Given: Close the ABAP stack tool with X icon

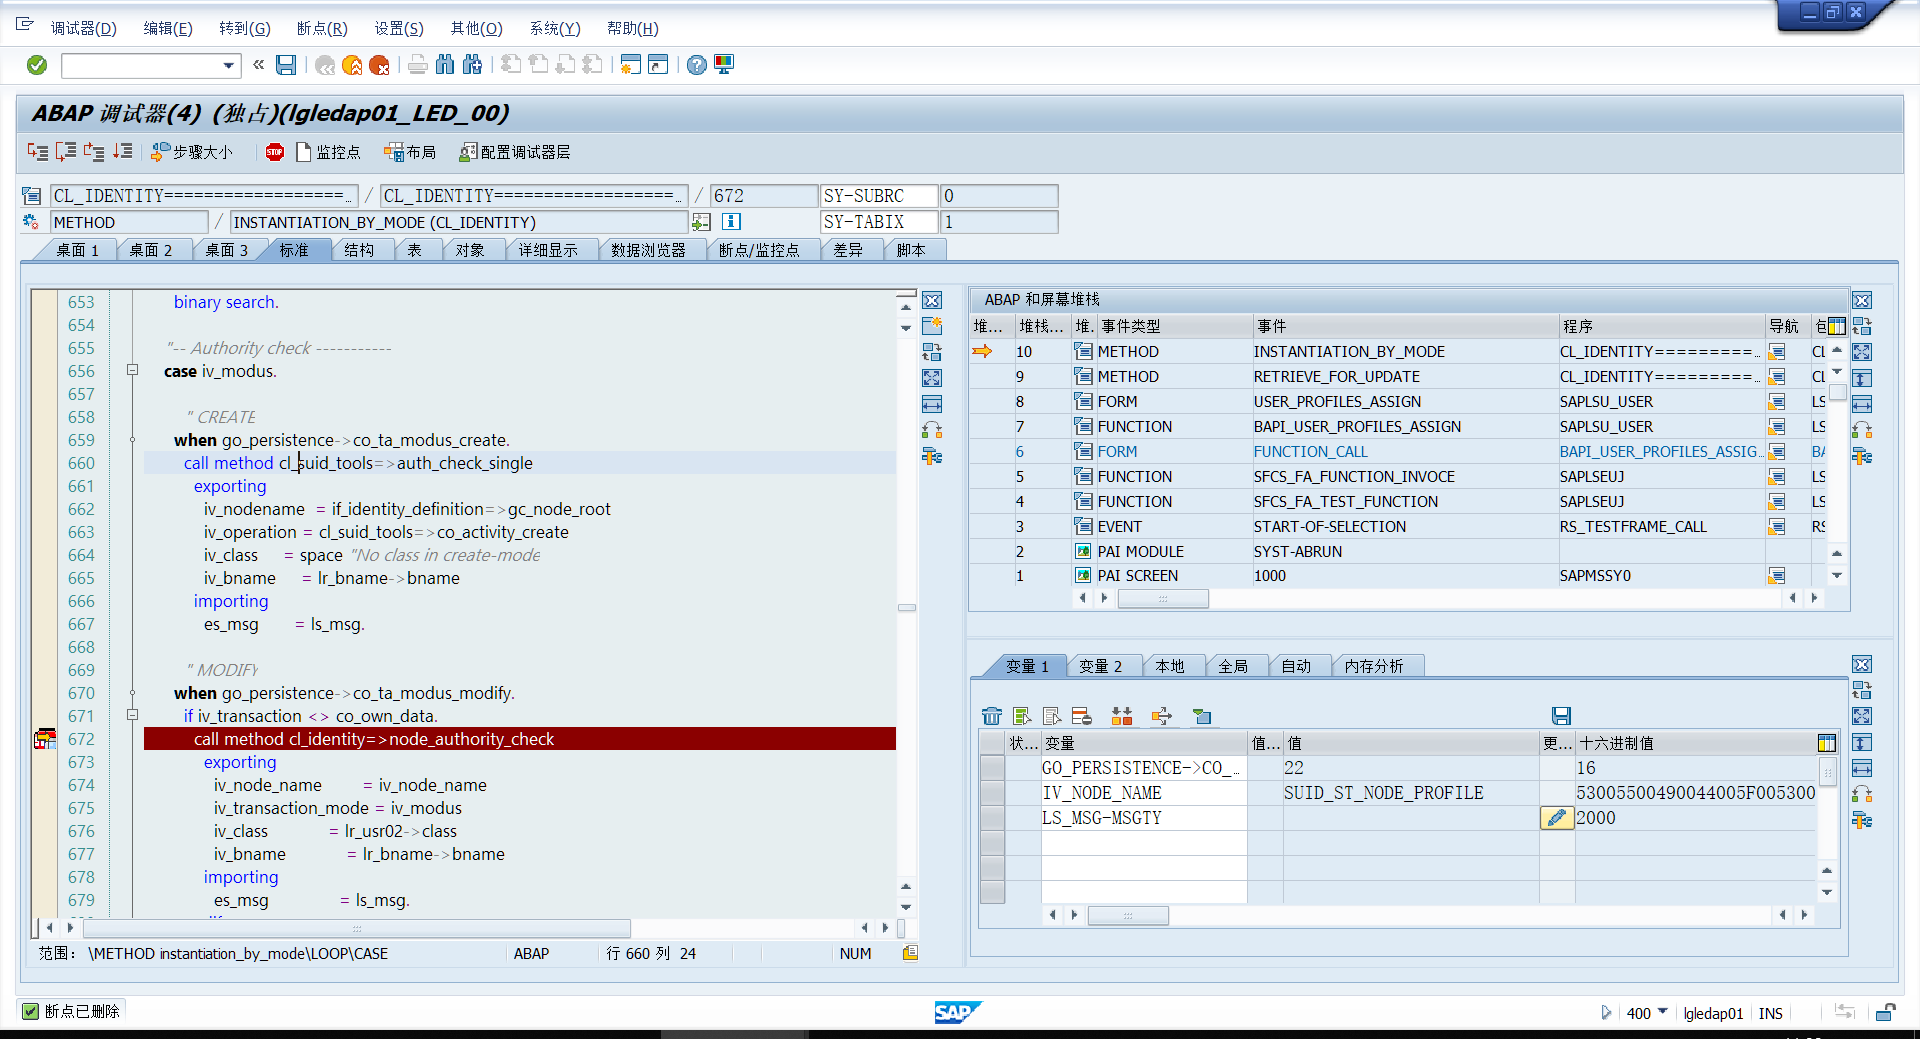Looking at the screenshot, I should [x=1862, y=300].
